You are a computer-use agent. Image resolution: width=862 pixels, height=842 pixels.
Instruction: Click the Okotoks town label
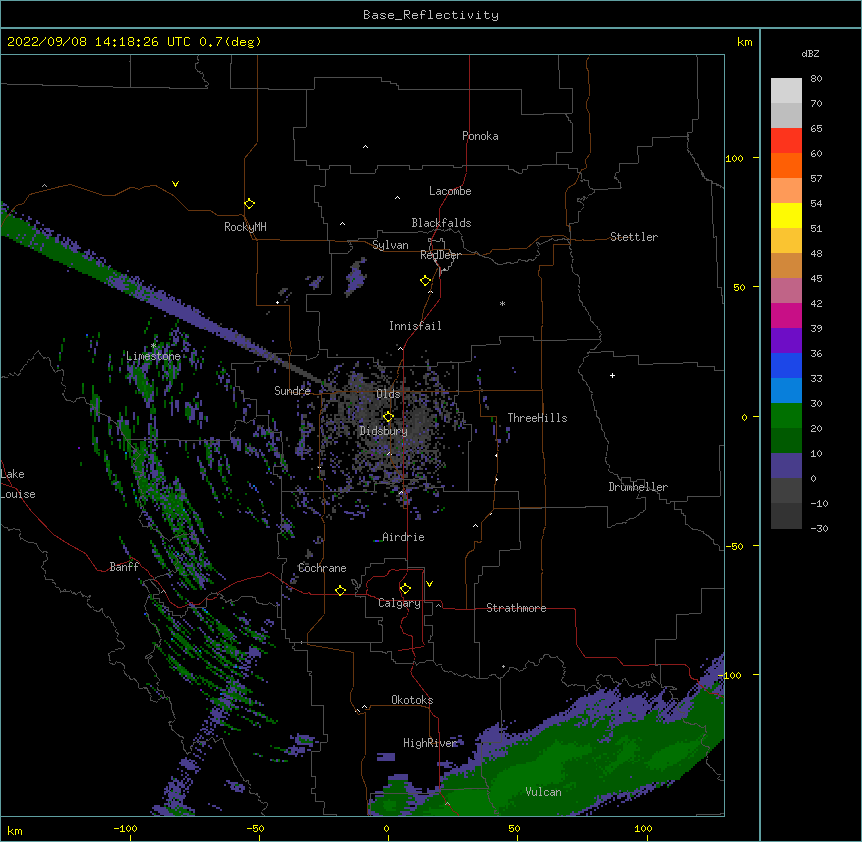(x=412, y=700)
